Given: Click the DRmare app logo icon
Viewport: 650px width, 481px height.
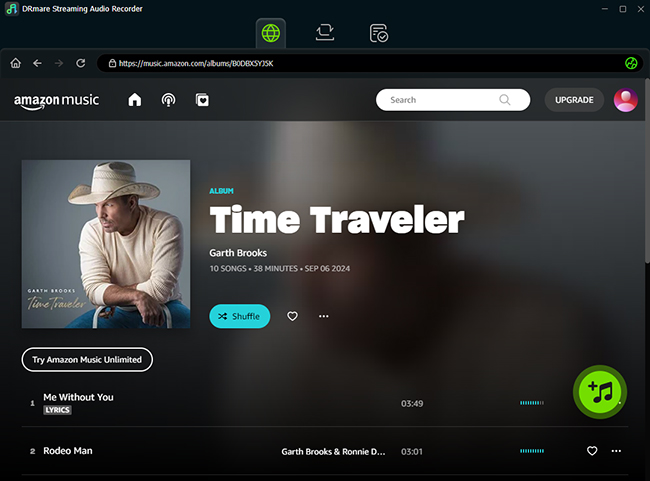Looking at the screenshot, I should (x=11, y=9).
